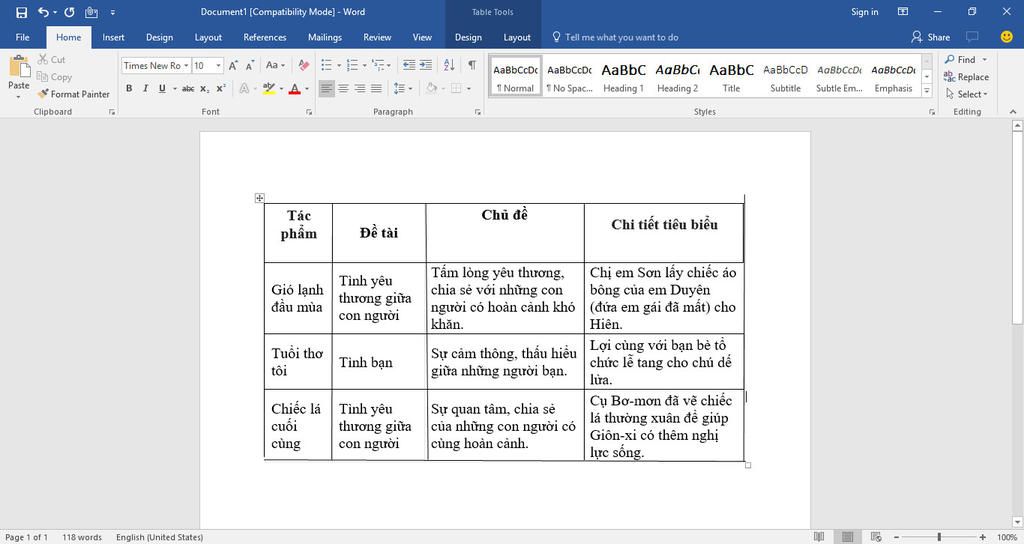The width and height of the screenshot is (1024, 544).
Task: Switch to the Review tab
Action: (377, 37)
